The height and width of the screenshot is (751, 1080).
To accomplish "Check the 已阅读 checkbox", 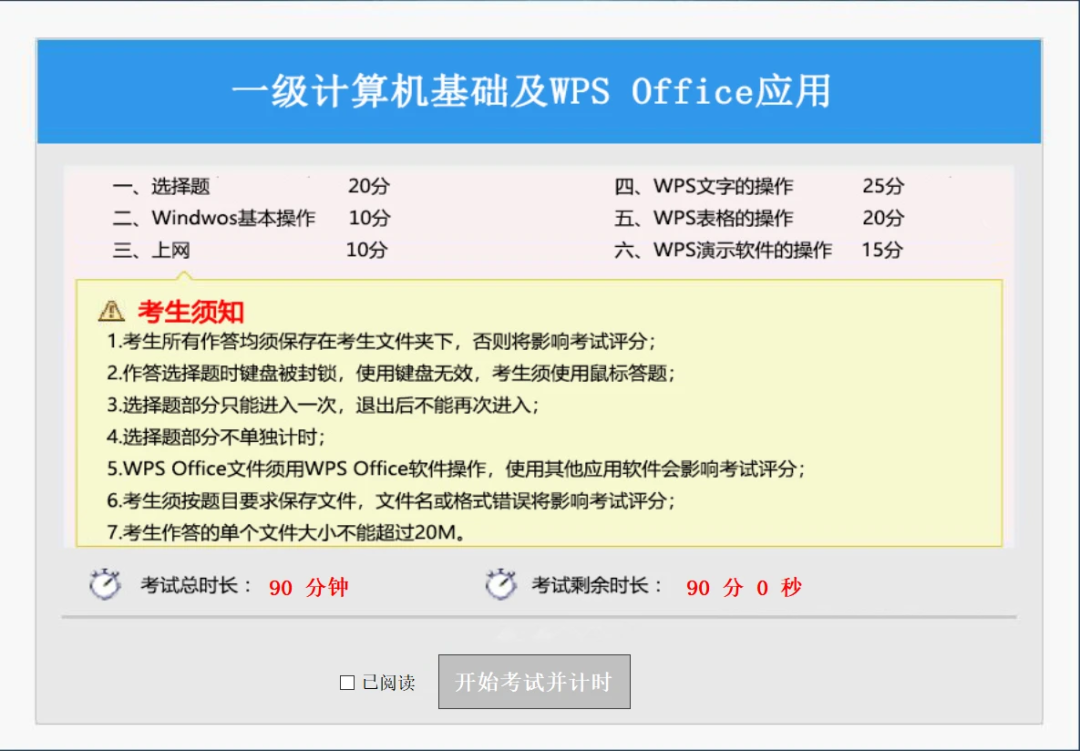I will [347, 682].
